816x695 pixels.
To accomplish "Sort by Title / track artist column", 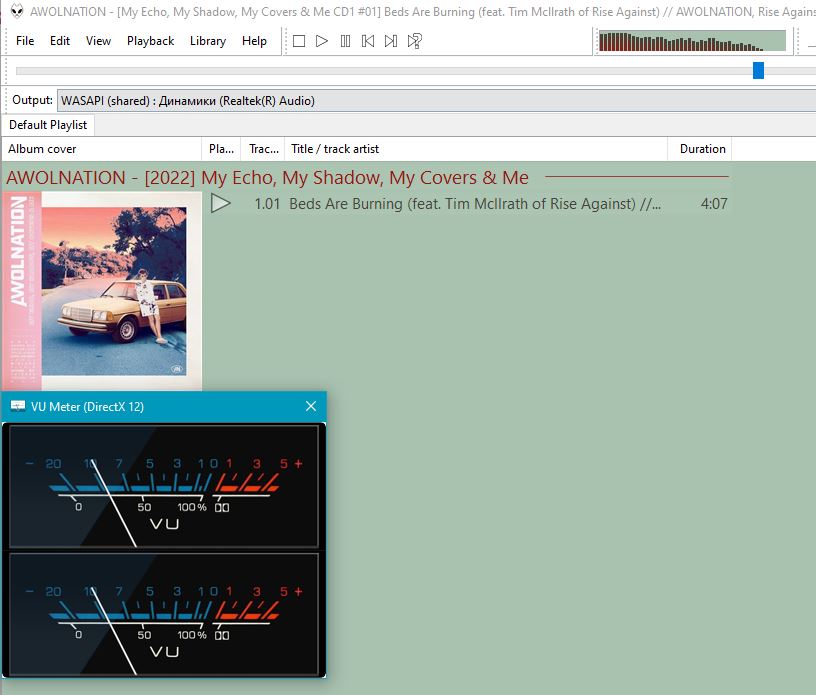I will [476, 149].
